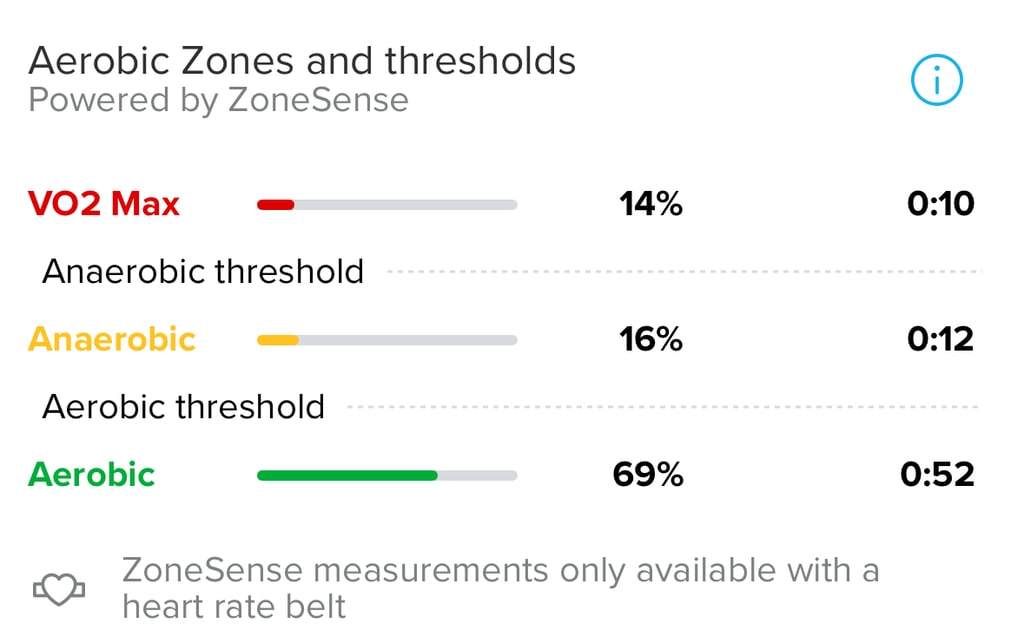This screenshot has height=643, width=1024.
Task: Select the VO2 Max zone label
Action: click(104, 203)
